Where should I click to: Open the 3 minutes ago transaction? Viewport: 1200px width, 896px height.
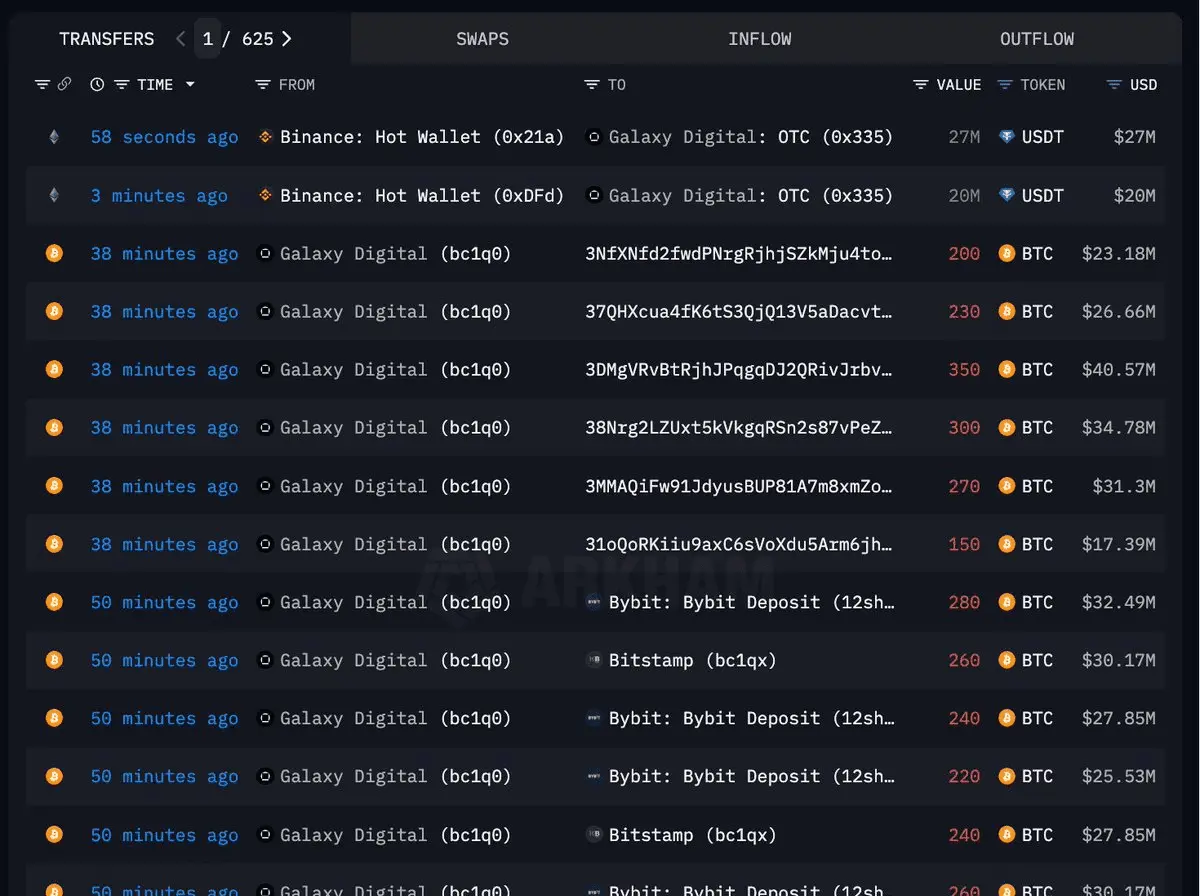coord(159,196)
